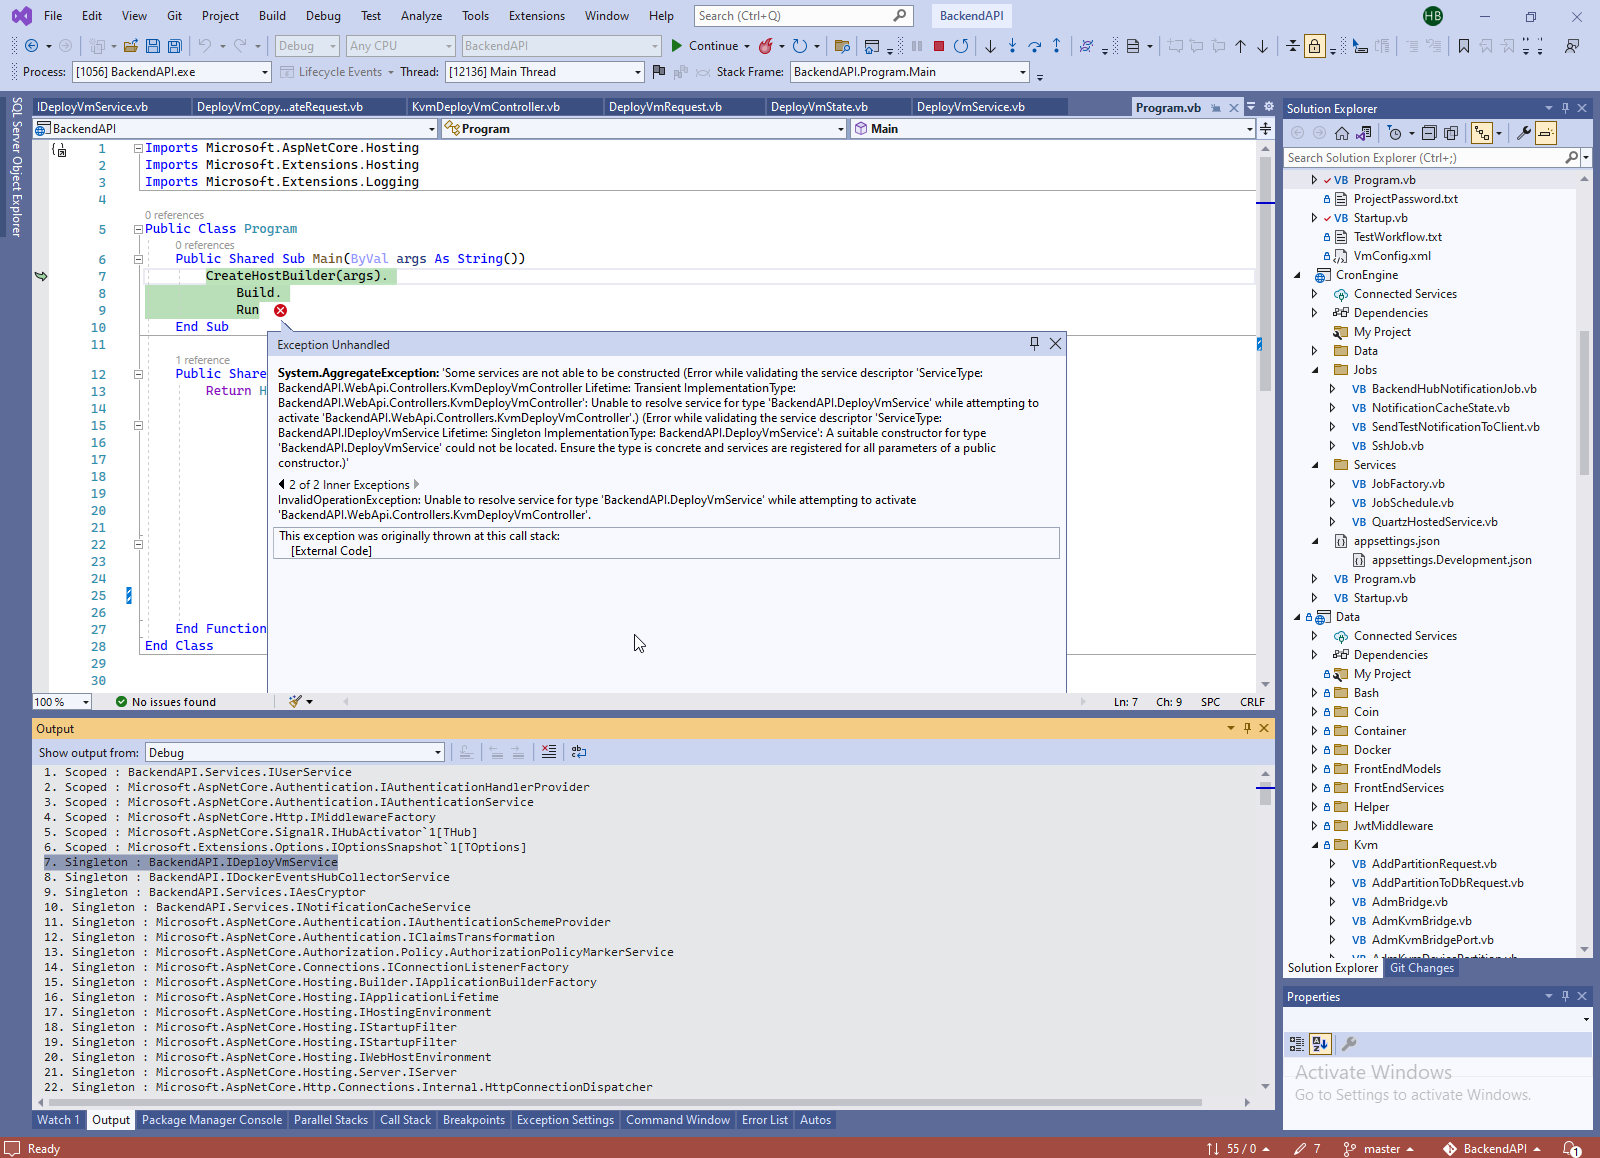This screenshot has height=1158, width=1600.
Task: Collapse the CronEngine project node
Action: (1298, 275)
